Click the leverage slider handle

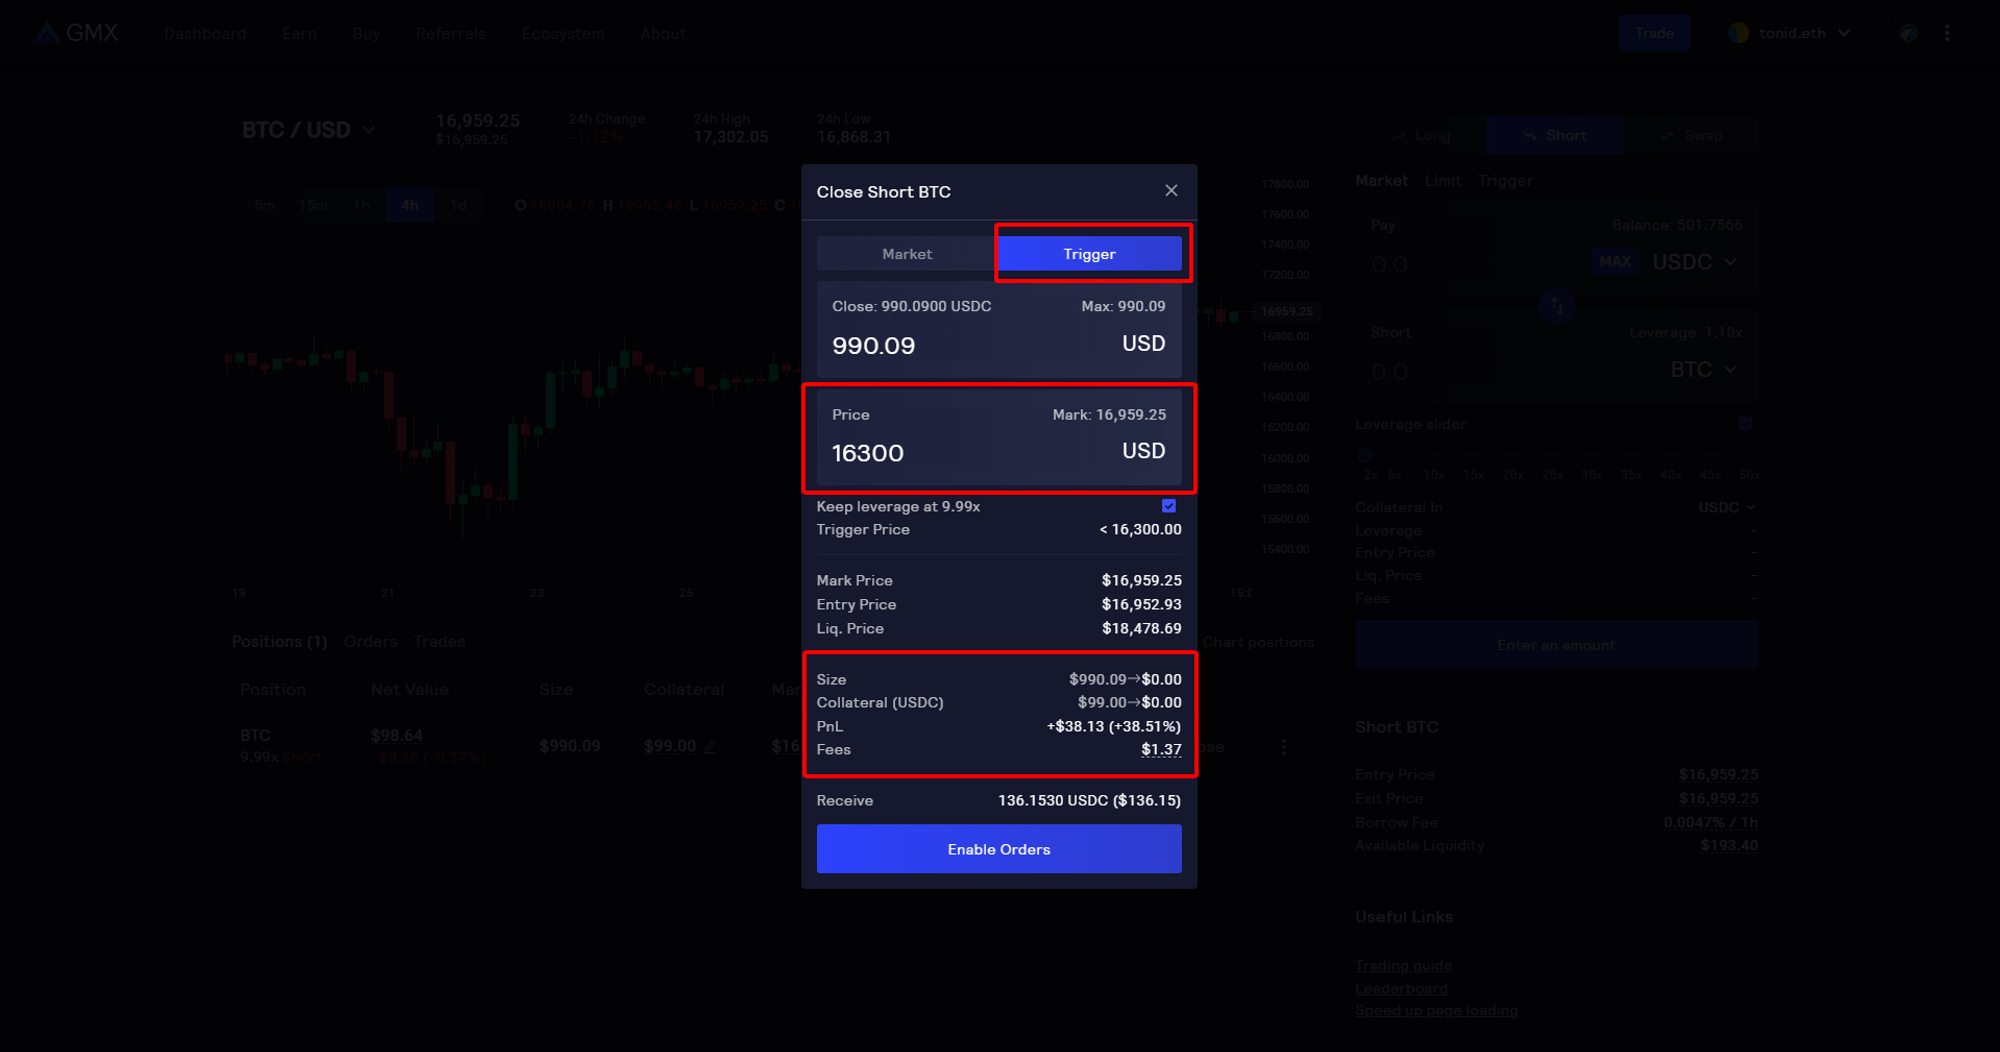1364,455
